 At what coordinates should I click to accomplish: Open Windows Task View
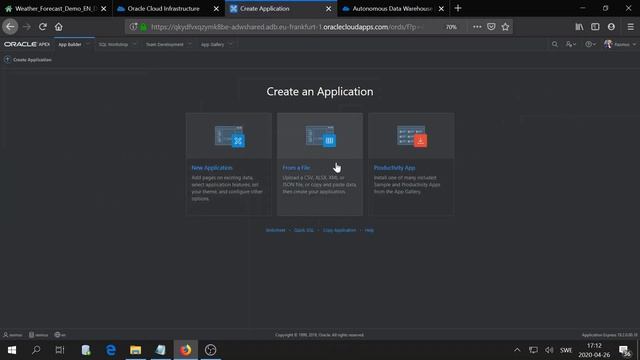[x=60, y=350]
